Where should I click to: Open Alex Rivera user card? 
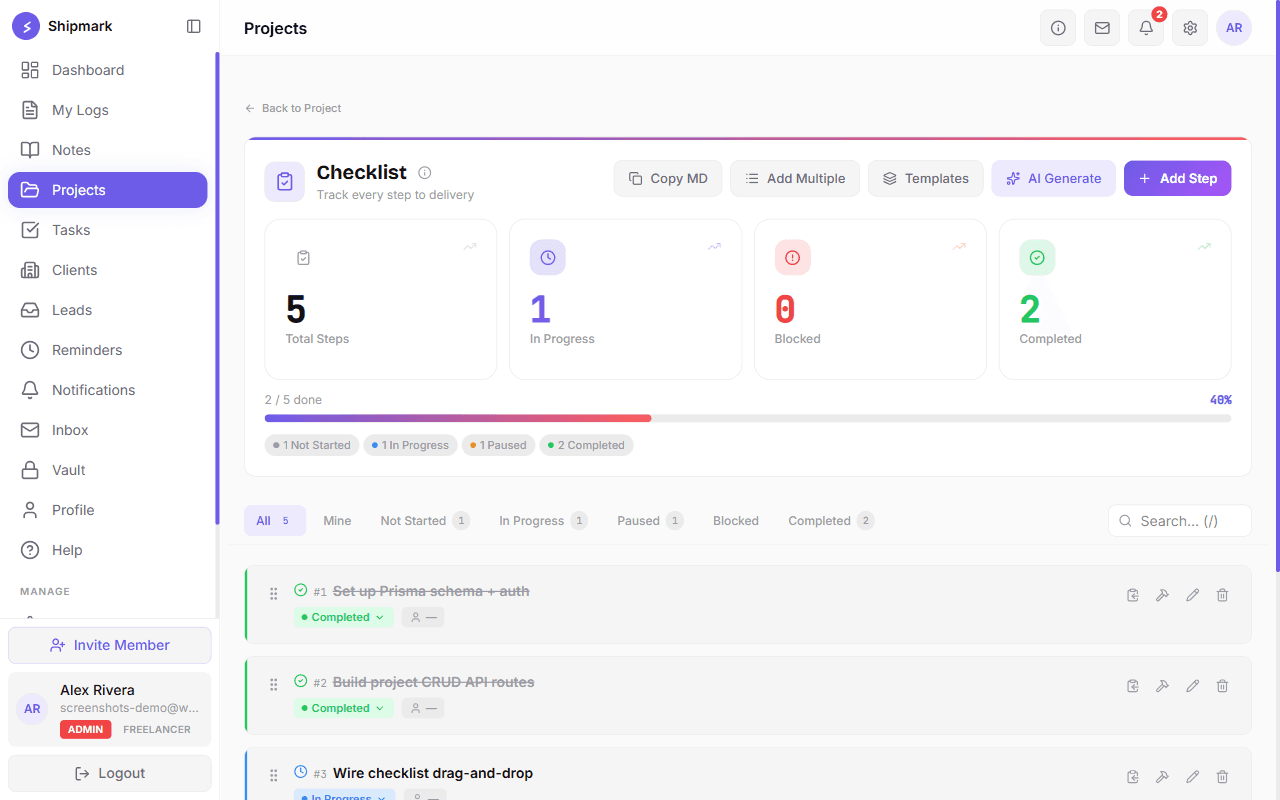pos(110,709)
